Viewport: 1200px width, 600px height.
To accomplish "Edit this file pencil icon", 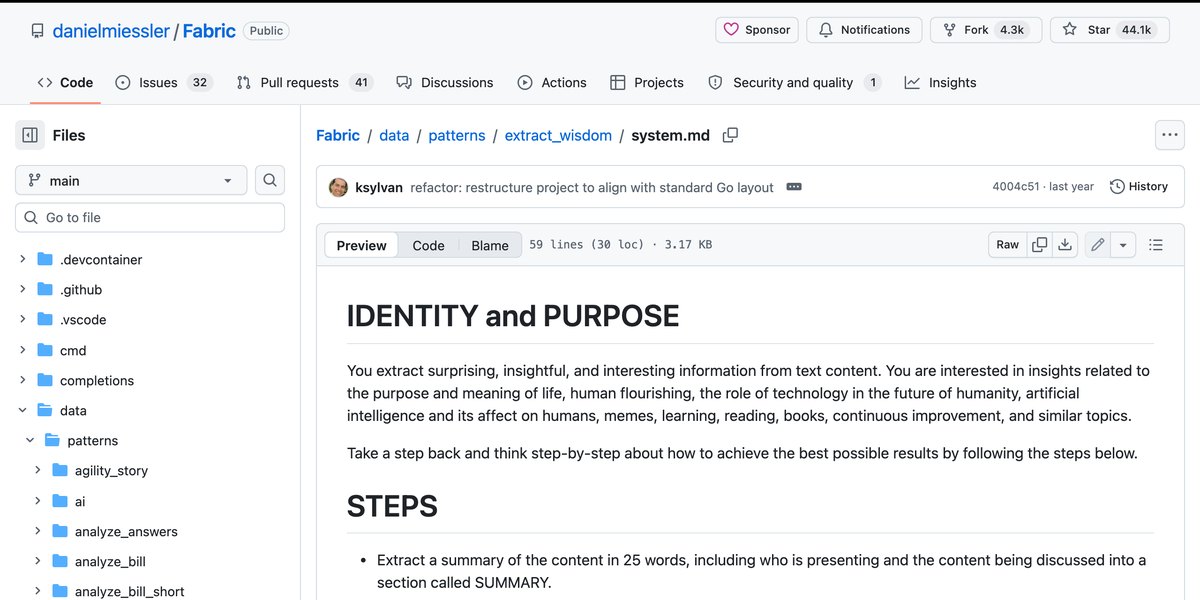I will point(1098,245).
